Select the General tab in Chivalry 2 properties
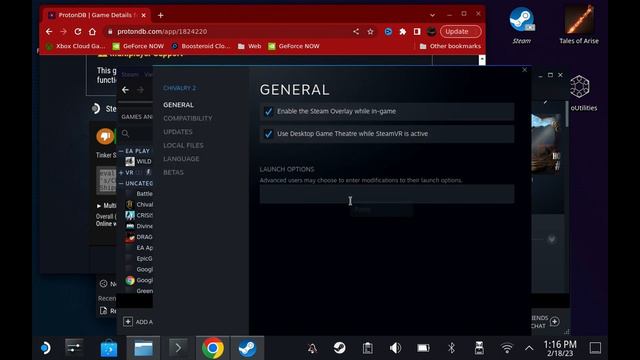Screen dimensions: 640x360 (x=178, y=105)
